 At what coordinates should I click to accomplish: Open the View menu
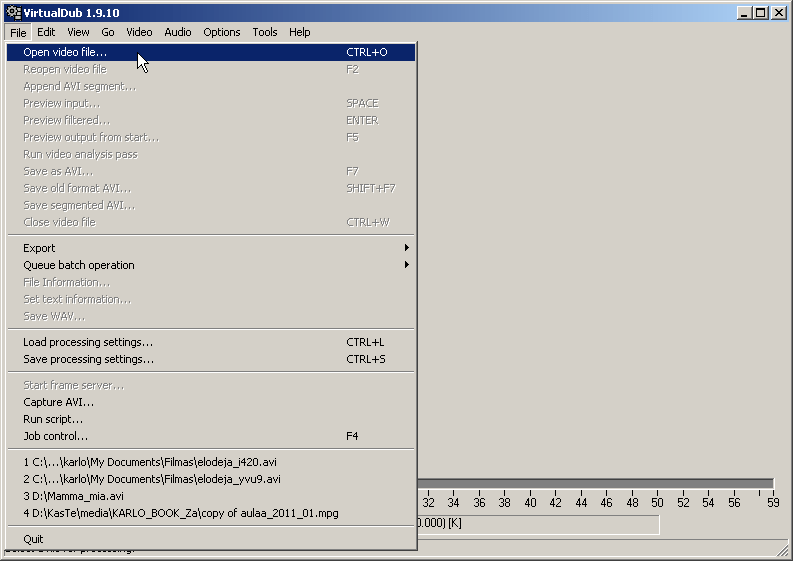click(78, 32)
